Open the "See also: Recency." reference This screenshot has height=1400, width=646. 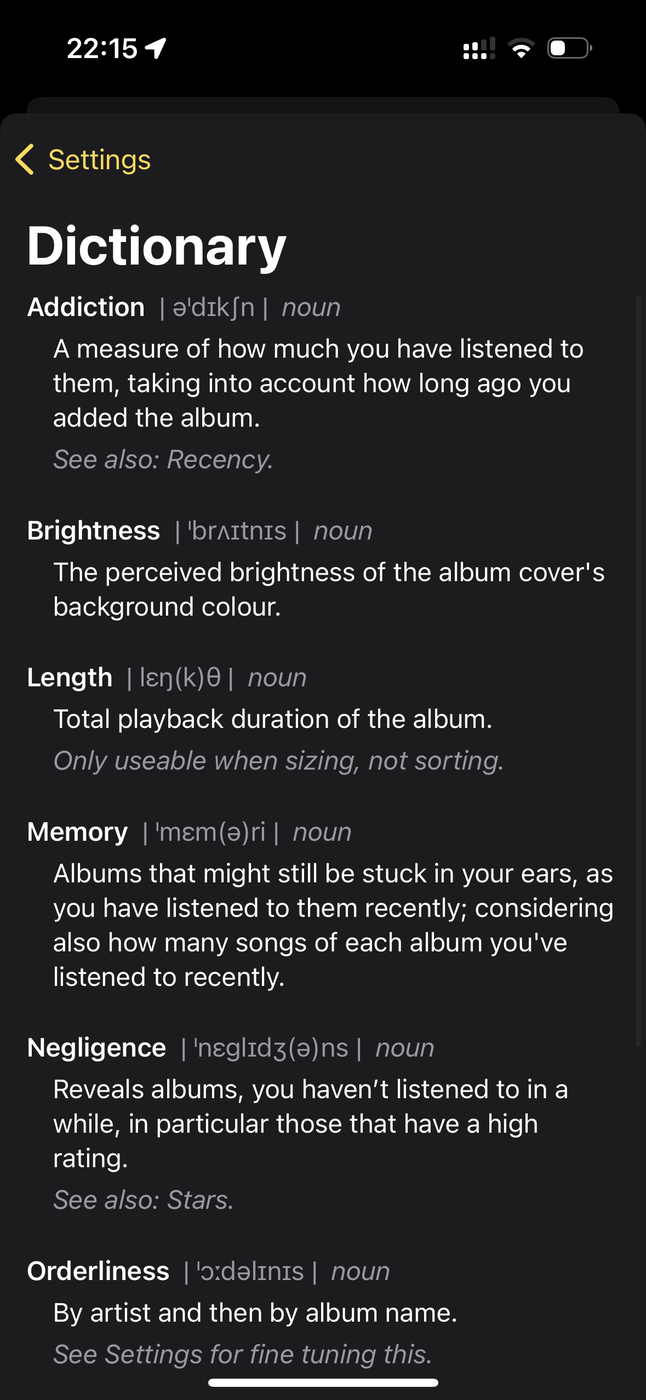(163, 460)
